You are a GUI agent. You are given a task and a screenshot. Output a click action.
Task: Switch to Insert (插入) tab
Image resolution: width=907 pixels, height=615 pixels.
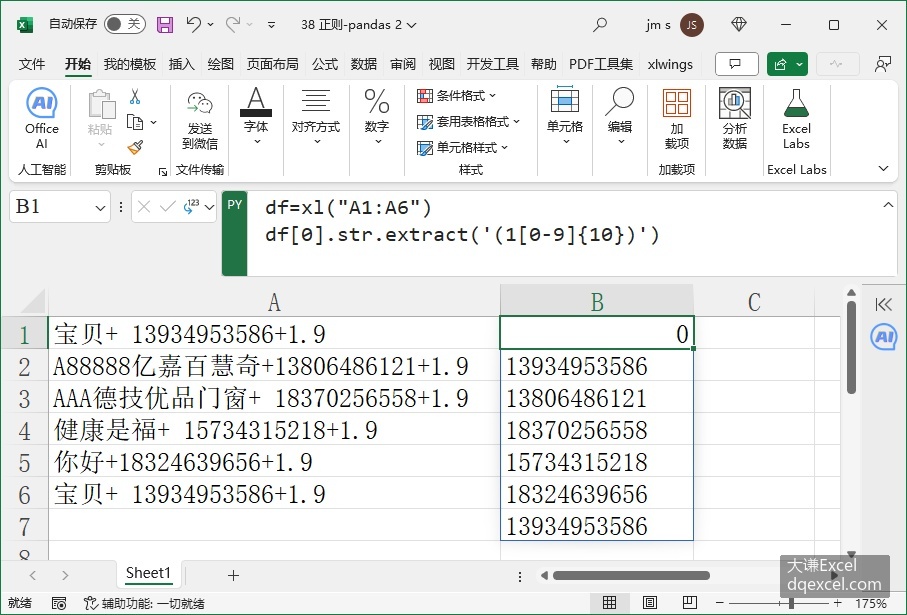(182, 64)
